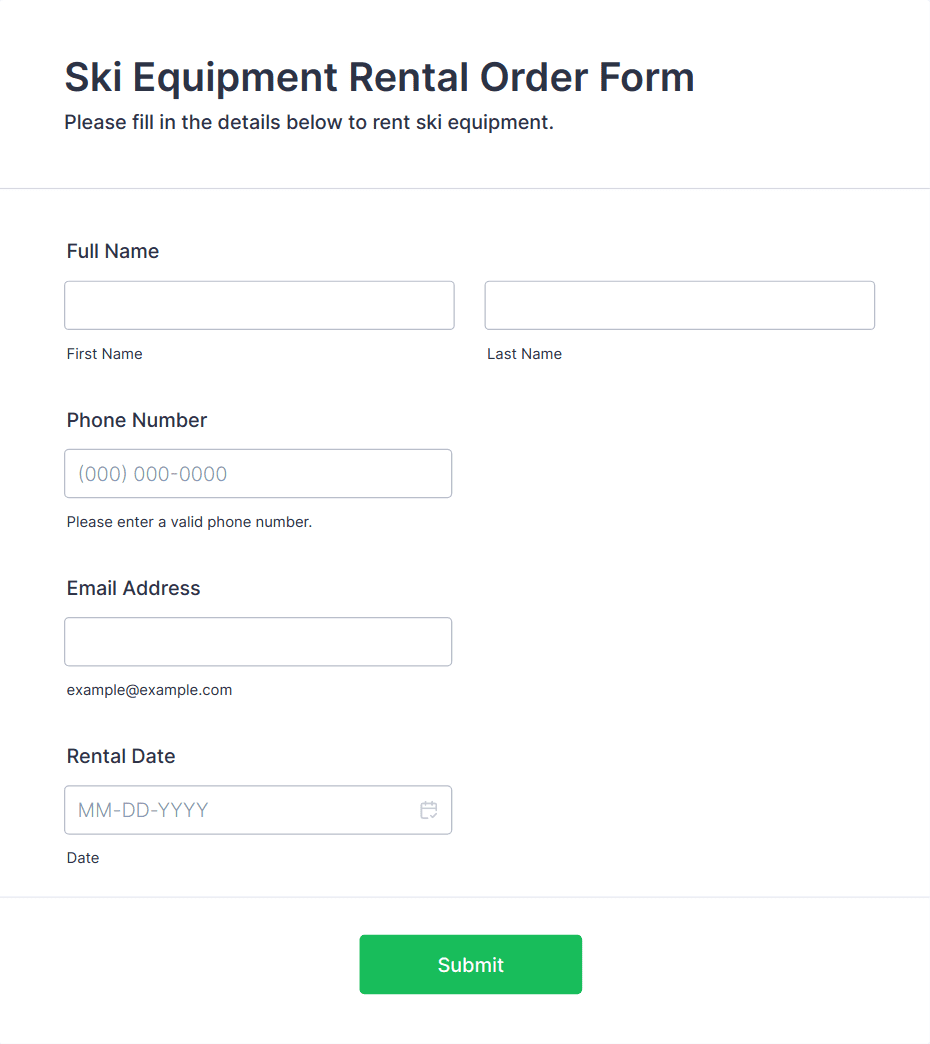The height and width of the screenshot is (1044, 930).
Task: Click into the Email Address field
Action: click(x=258, y=641)
